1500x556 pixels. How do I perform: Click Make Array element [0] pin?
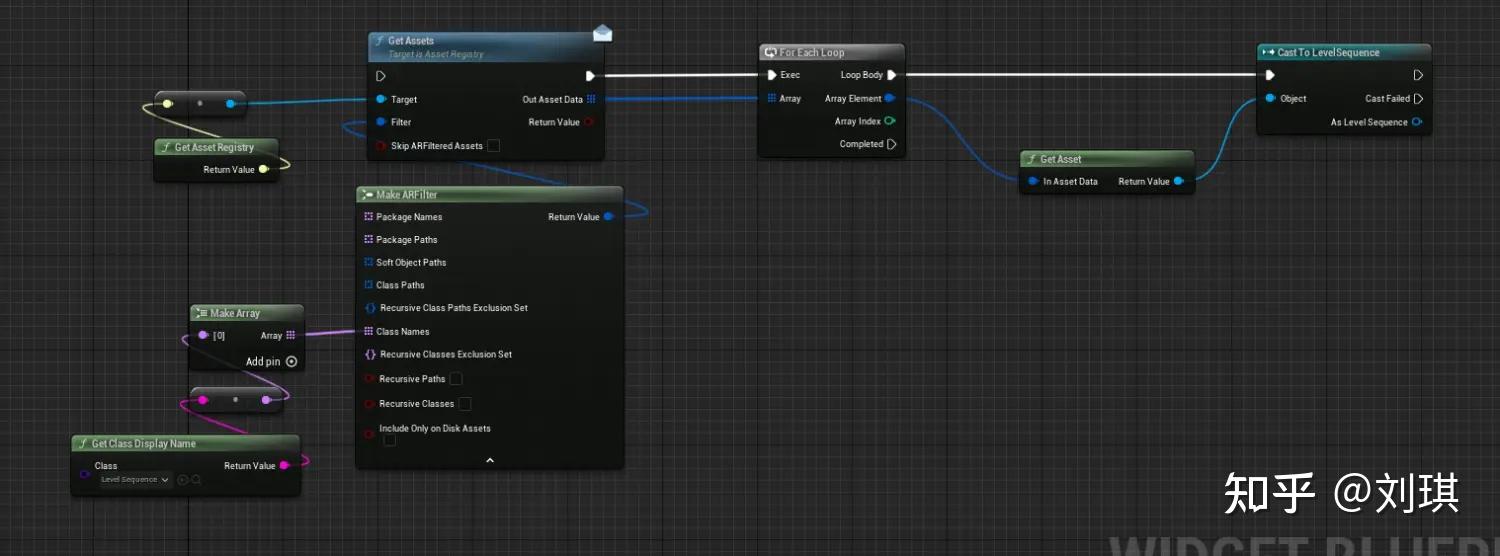203,336
